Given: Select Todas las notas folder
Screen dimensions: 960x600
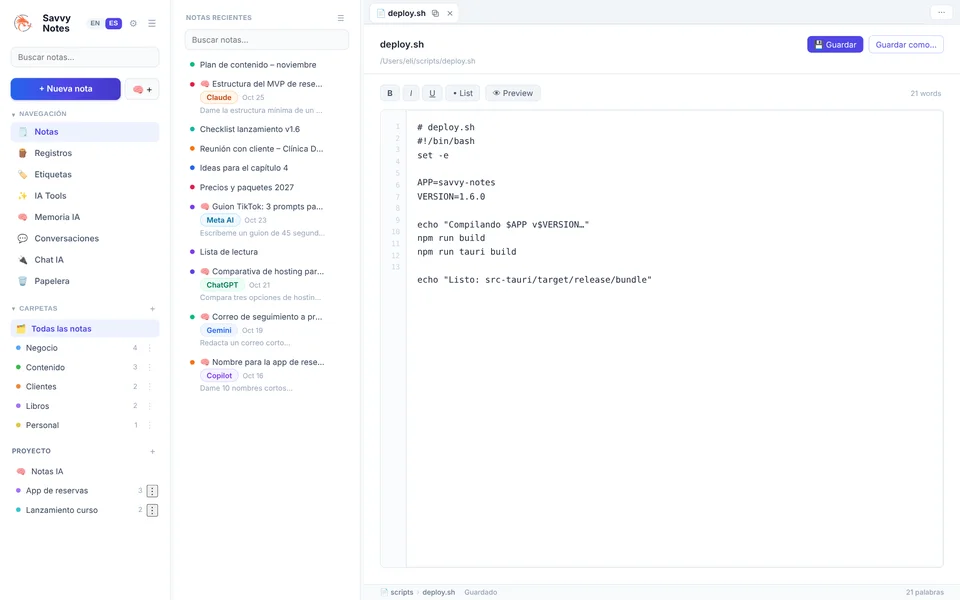Looking at the screenshot, I should pyautogui.click(x=85, y=329).
